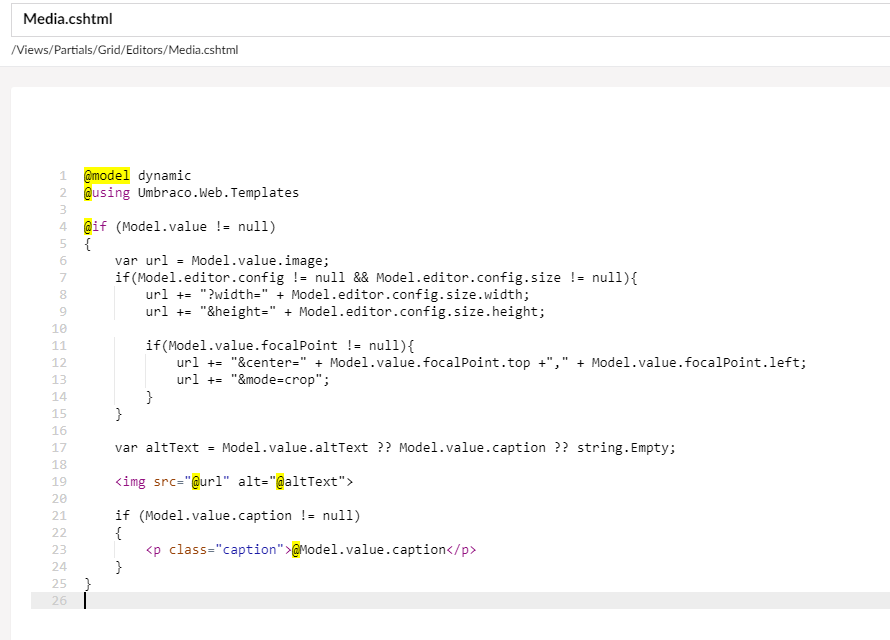Screen dimensions: 890x640
Task: Click the '?width=' url line
Action: click(338, 295)
